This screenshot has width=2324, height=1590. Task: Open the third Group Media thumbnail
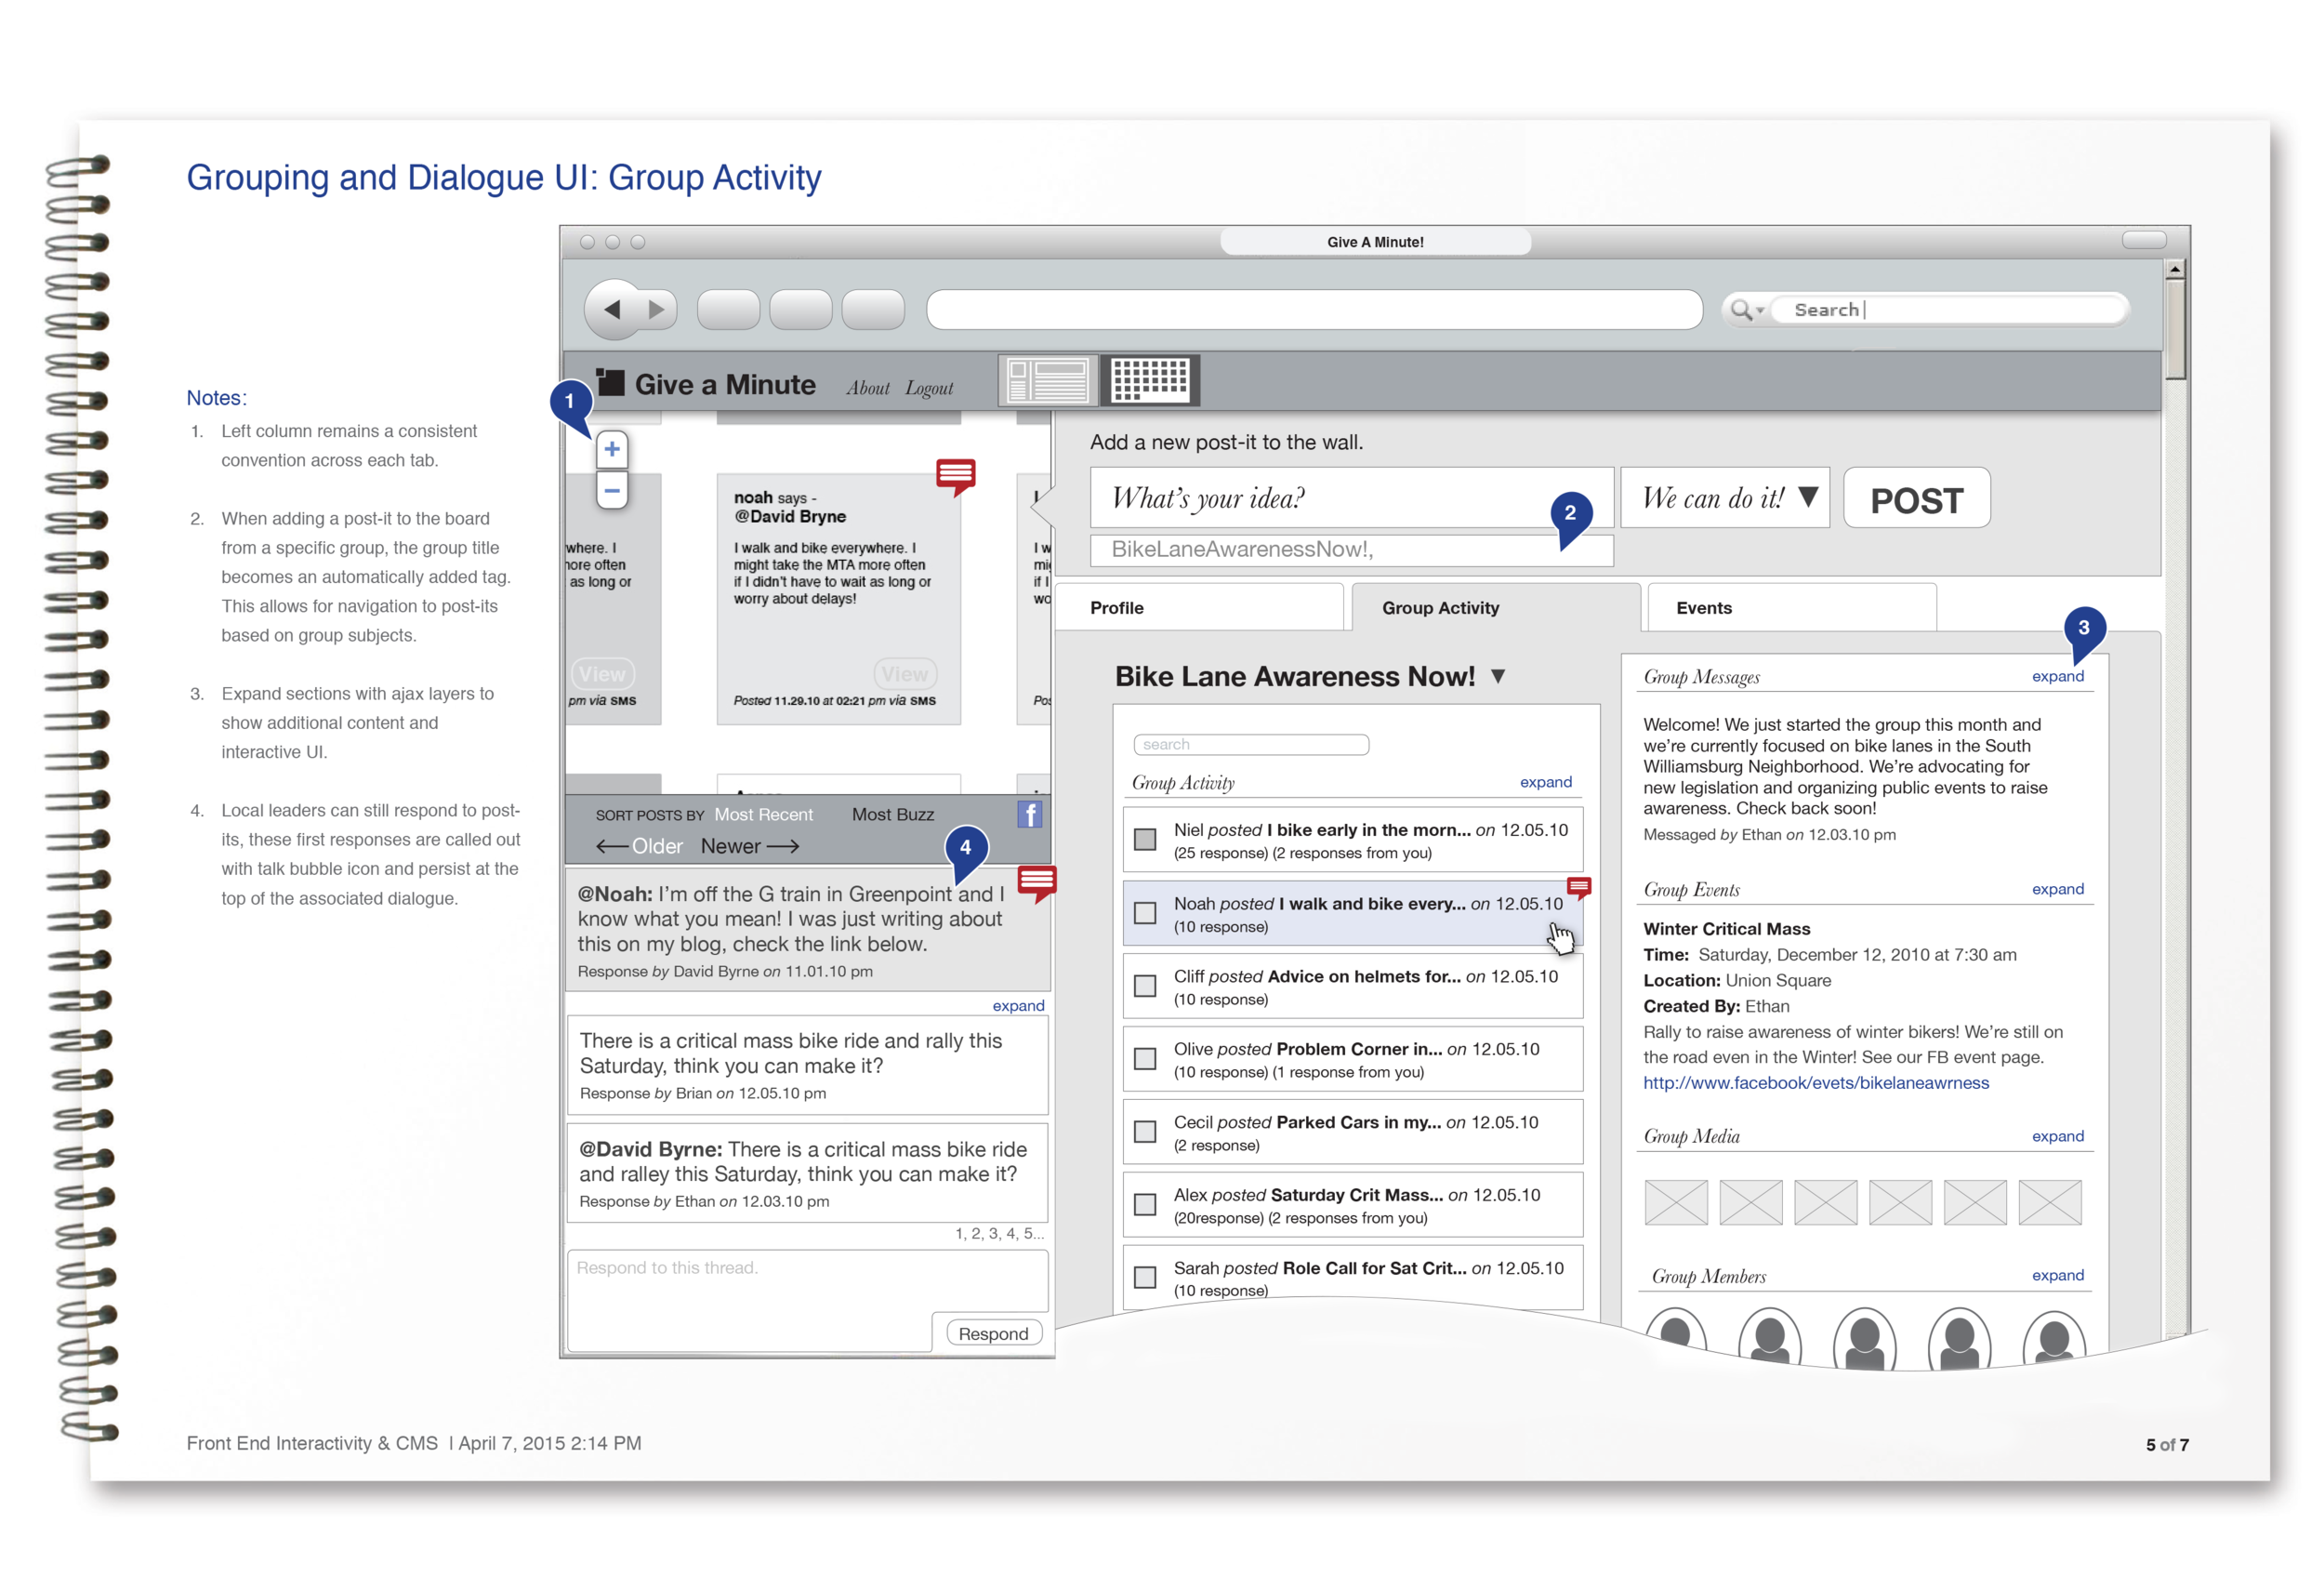(x=1825, y=1203)
